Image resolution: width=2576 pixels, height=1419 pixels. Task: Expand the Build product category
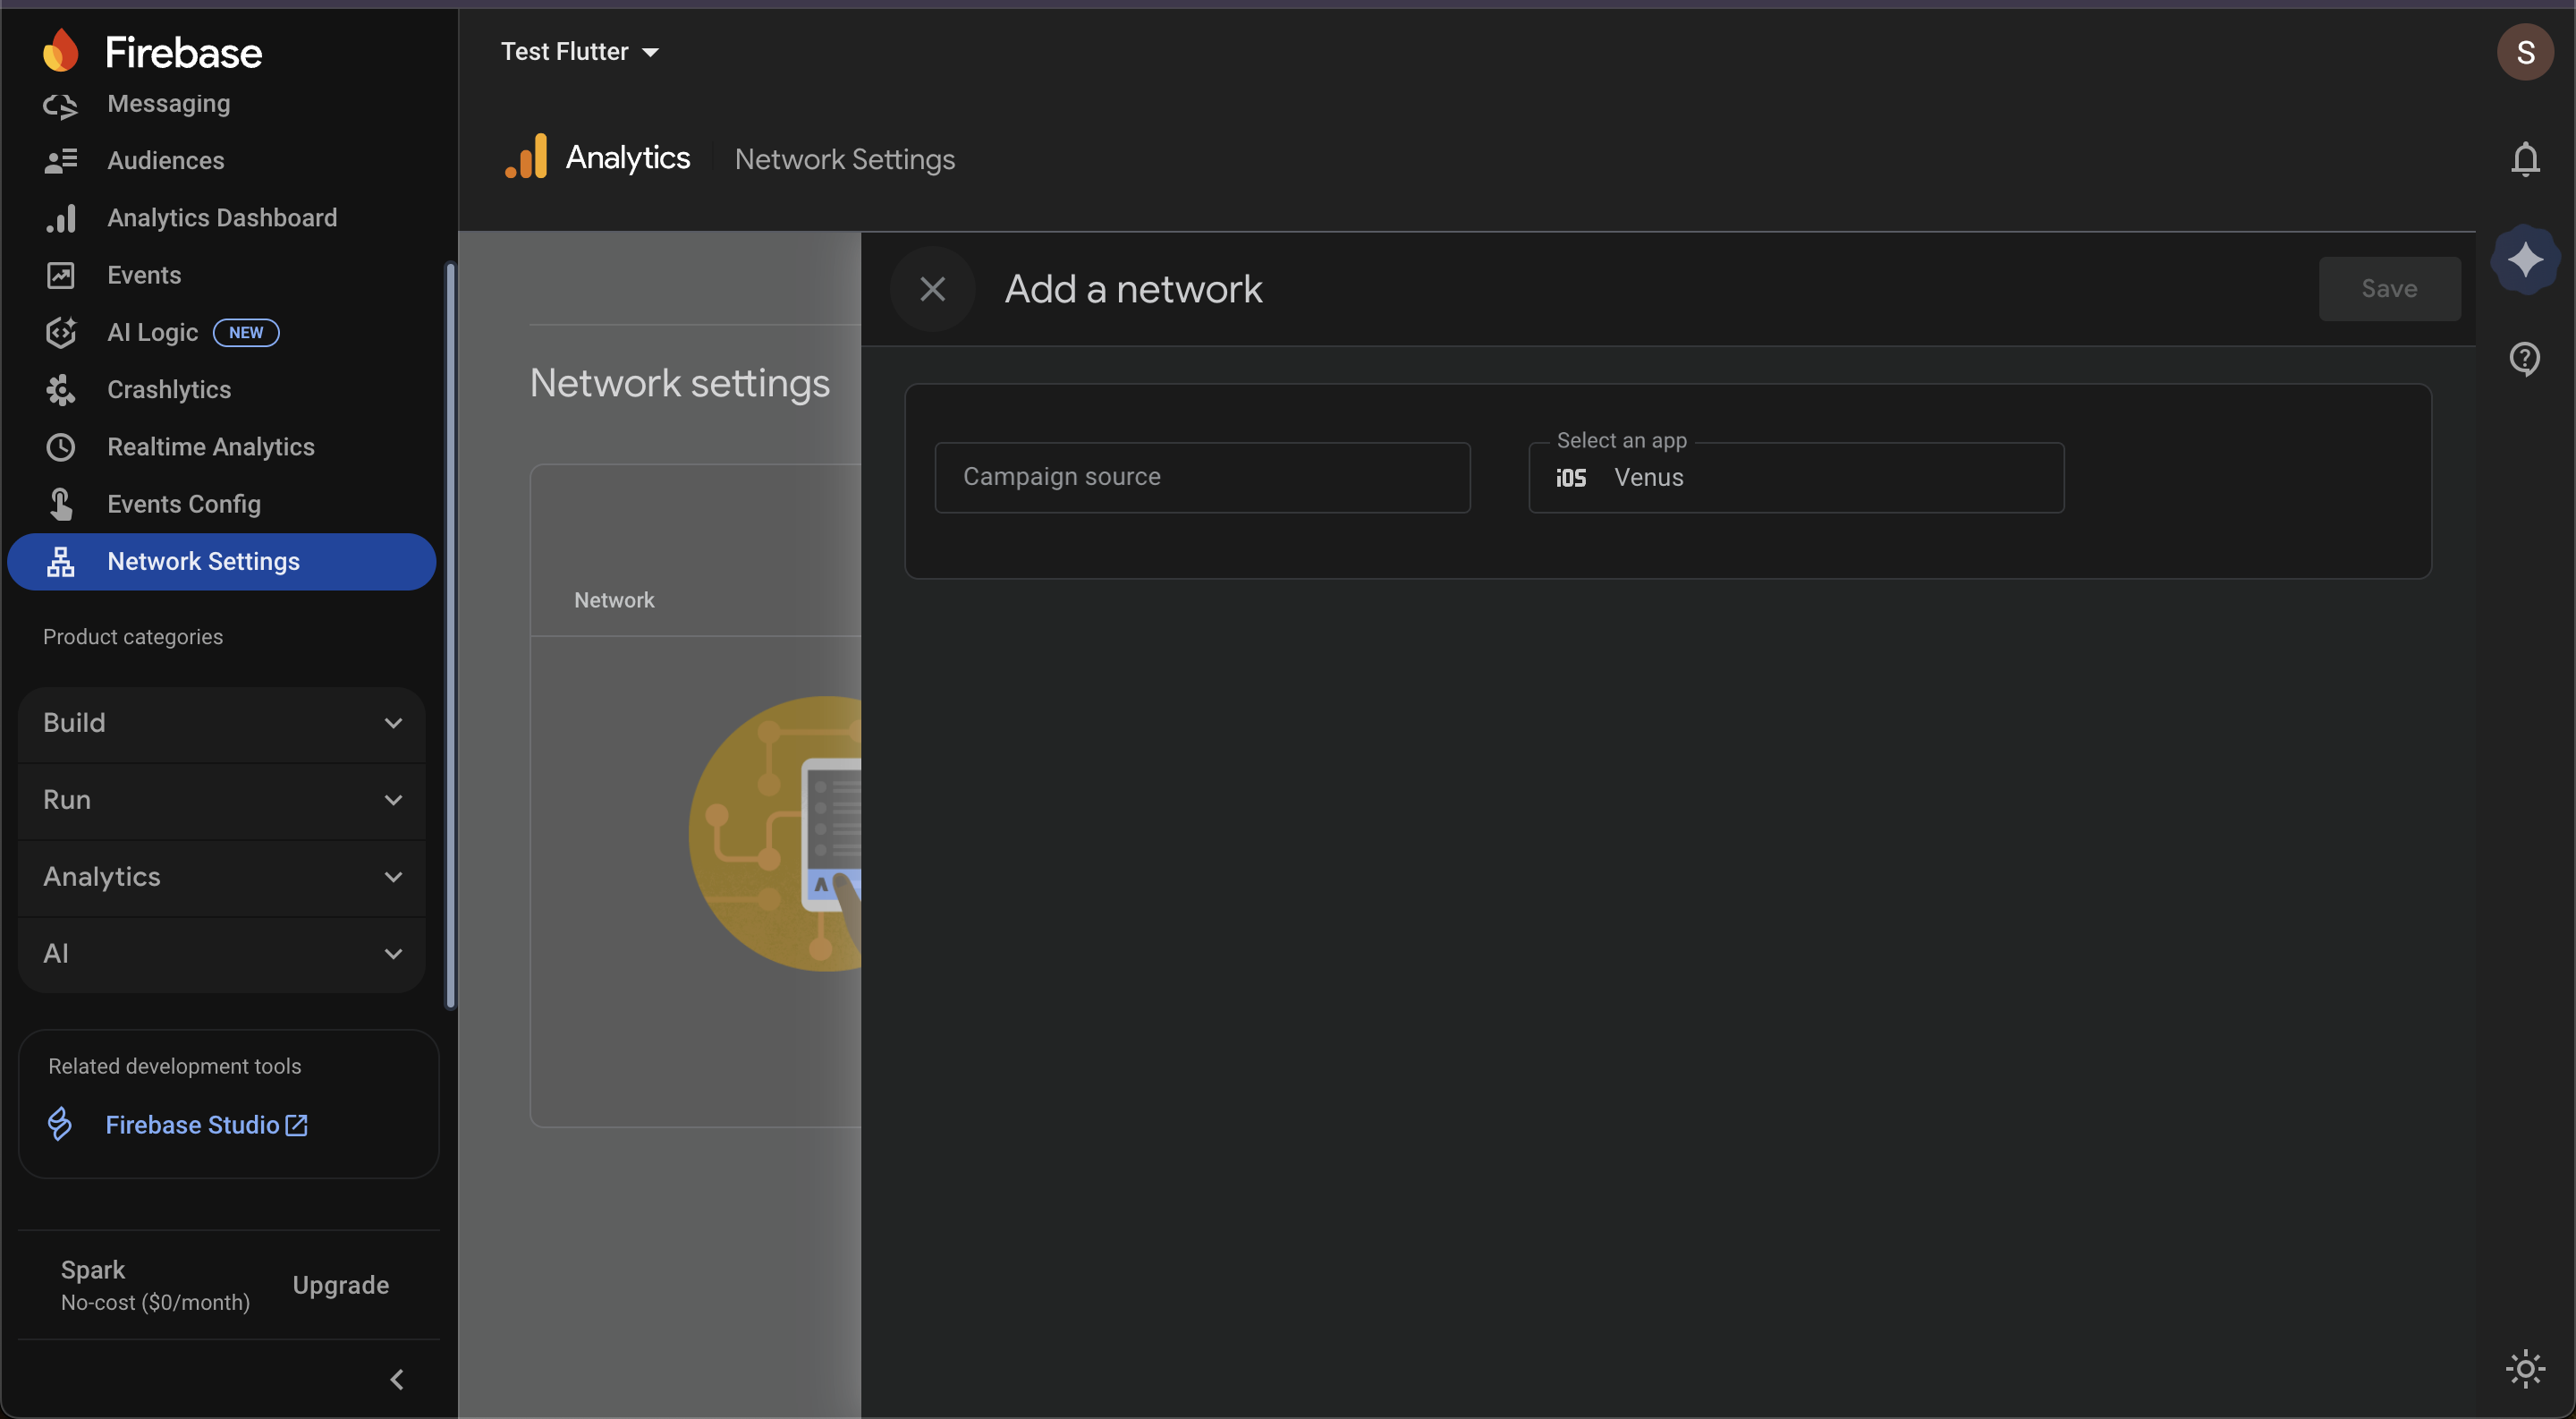pyautogui.click(x=222, y=723)
